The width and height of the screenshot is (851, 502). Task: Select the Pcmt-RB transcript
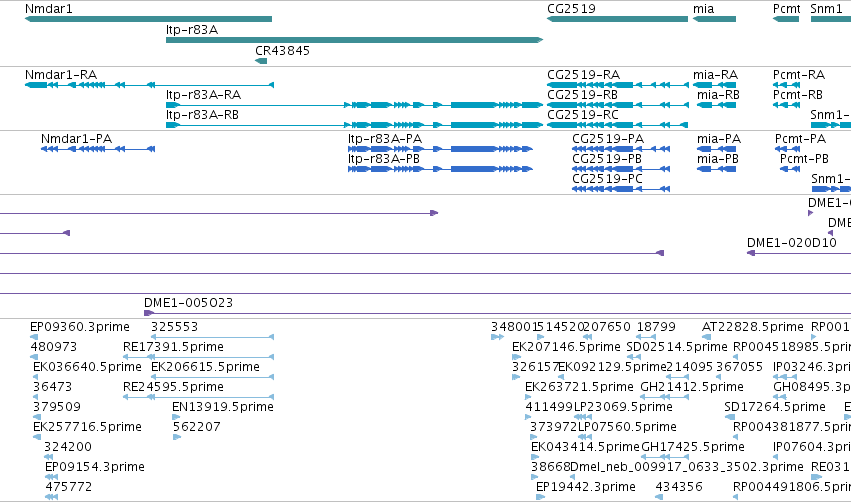pyautogui.click(x=786, y=105)
